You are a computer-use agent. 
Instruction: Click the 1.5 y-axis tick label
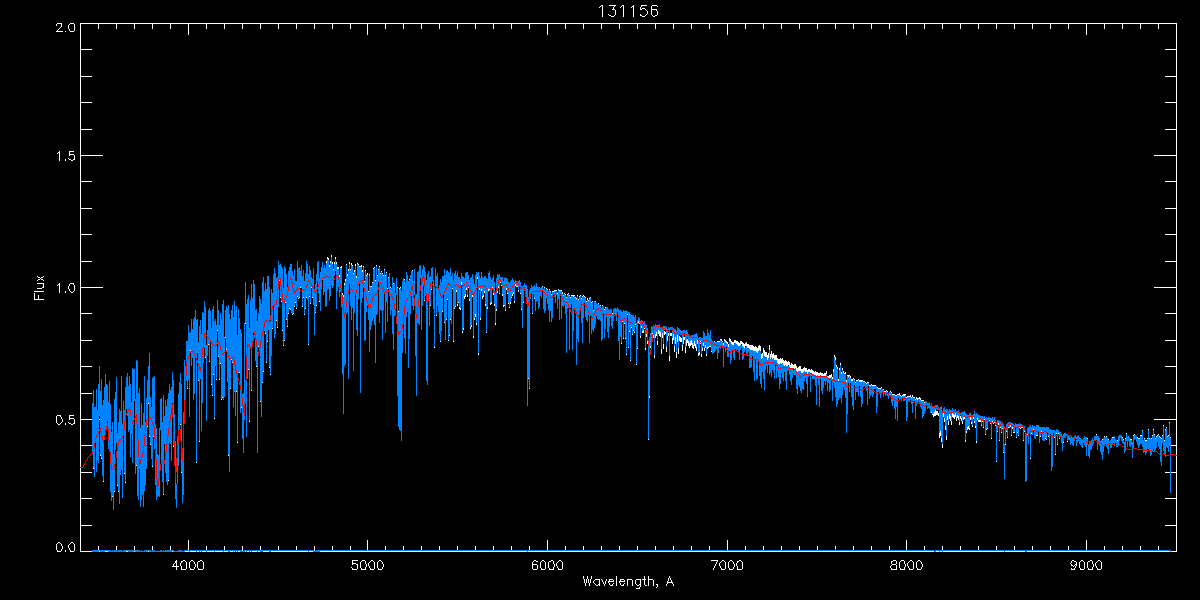tap(66, 157)
